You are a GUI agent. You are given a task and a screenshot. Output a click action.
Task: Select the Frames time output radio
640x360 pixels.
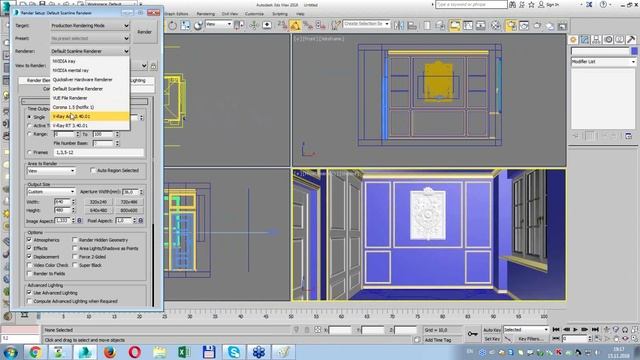[29, 152]
